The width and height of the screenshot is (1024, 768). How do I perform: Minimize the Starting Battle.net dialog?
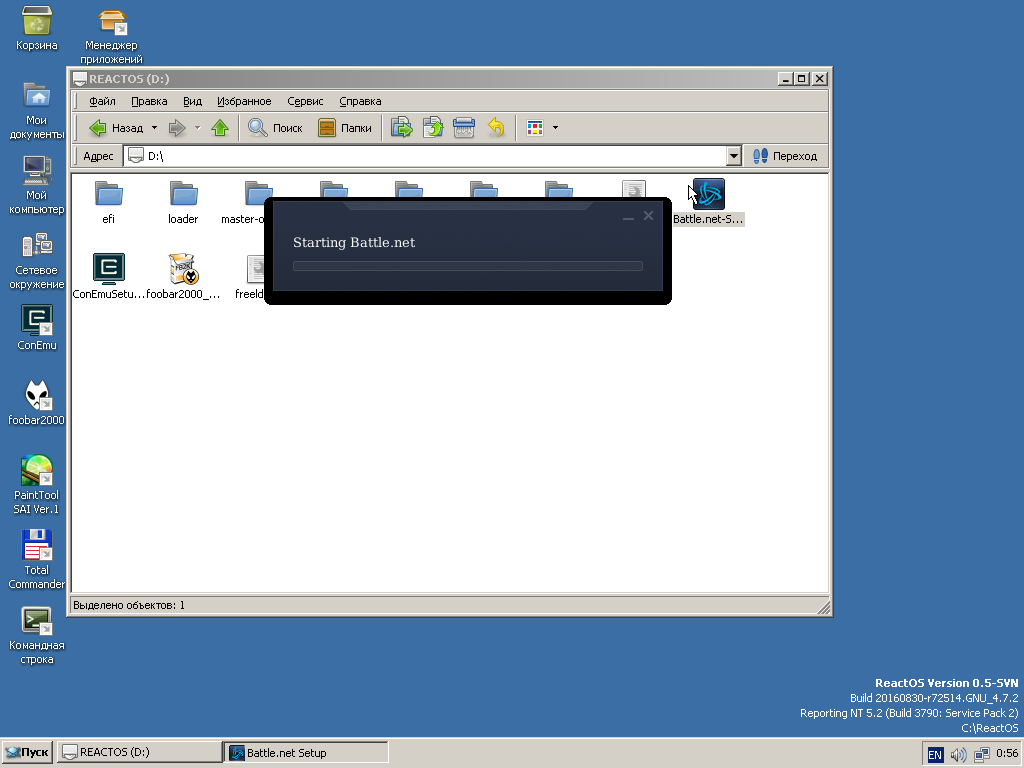(x=628, y=216)
